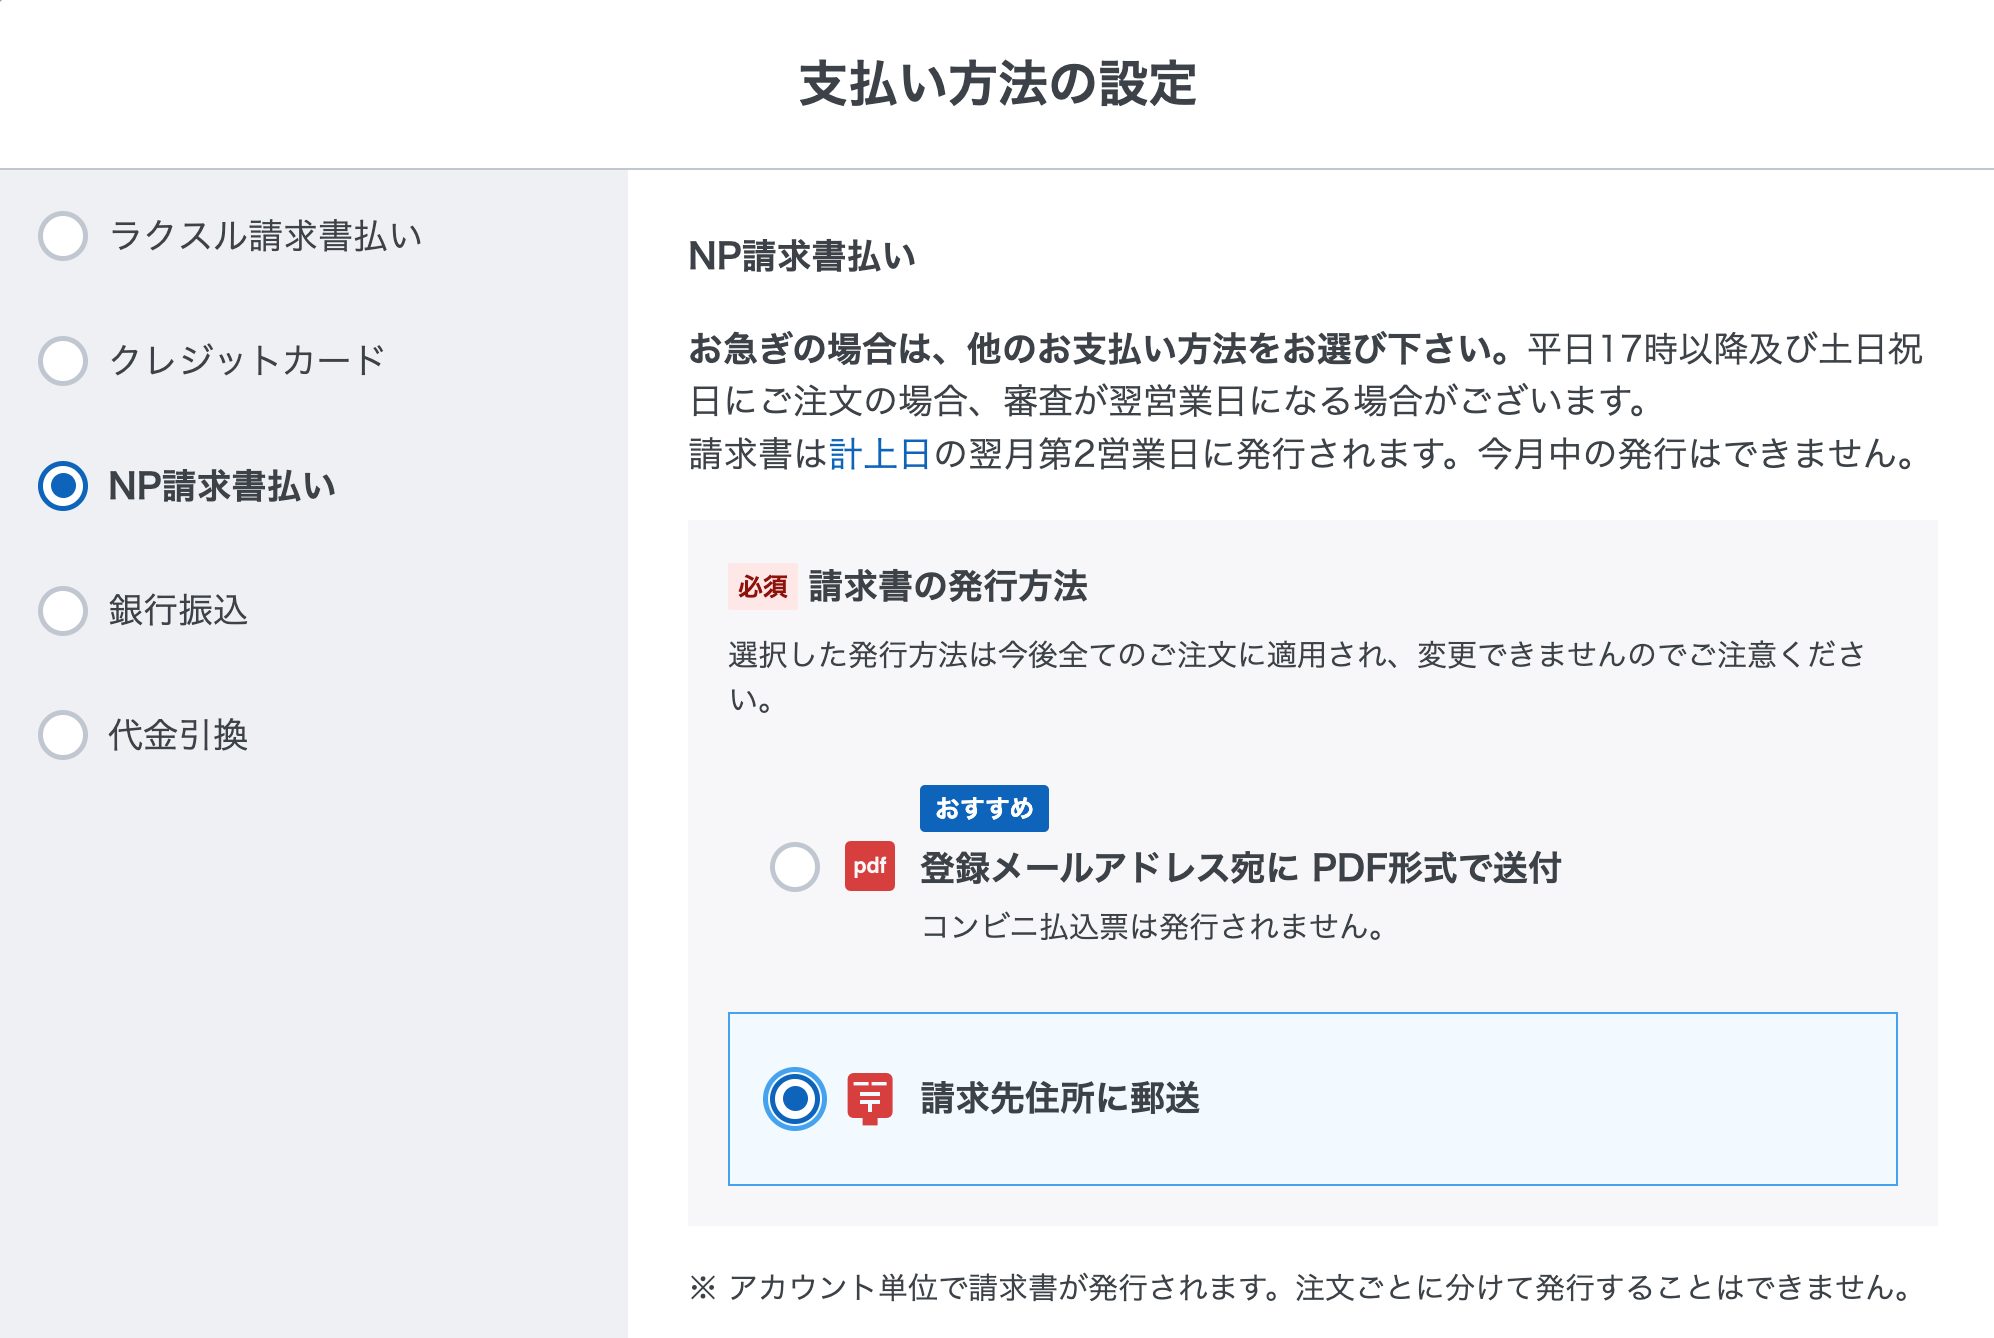Select クレジットカード payment radio button
1994x1338 pixels.
[x=63, y=360]
